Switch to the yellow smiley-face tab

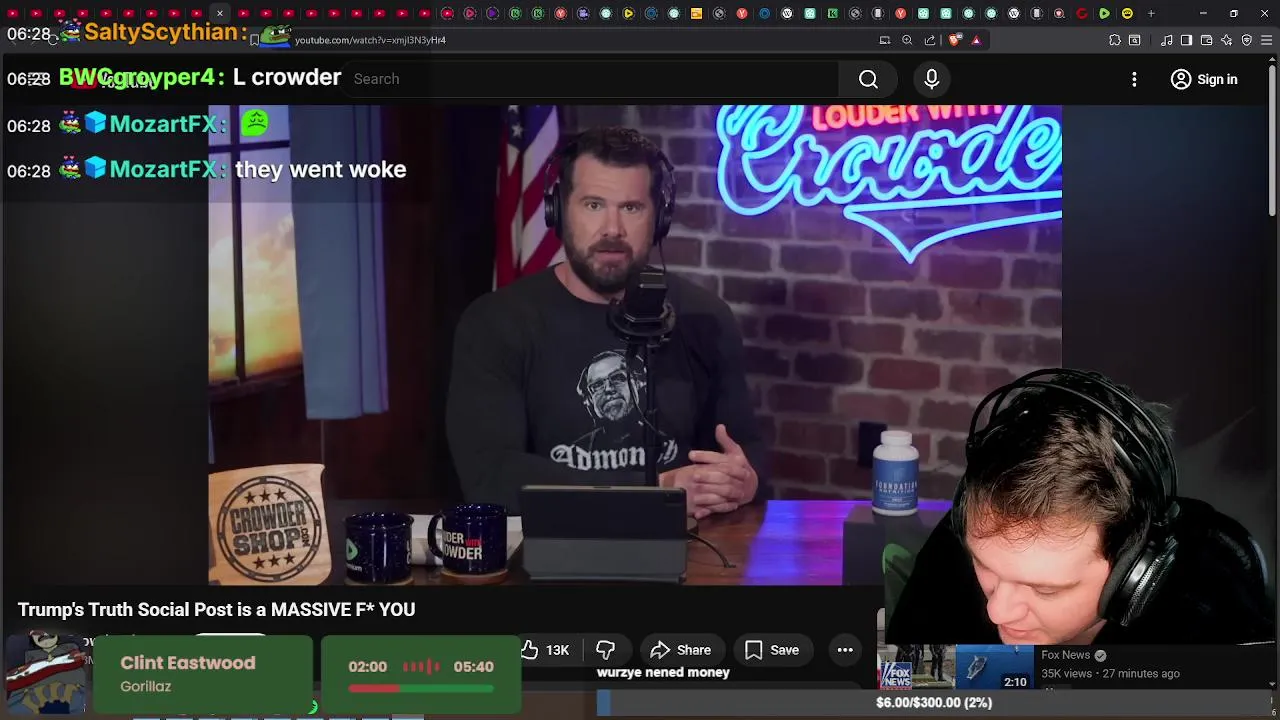(1127, 14)
